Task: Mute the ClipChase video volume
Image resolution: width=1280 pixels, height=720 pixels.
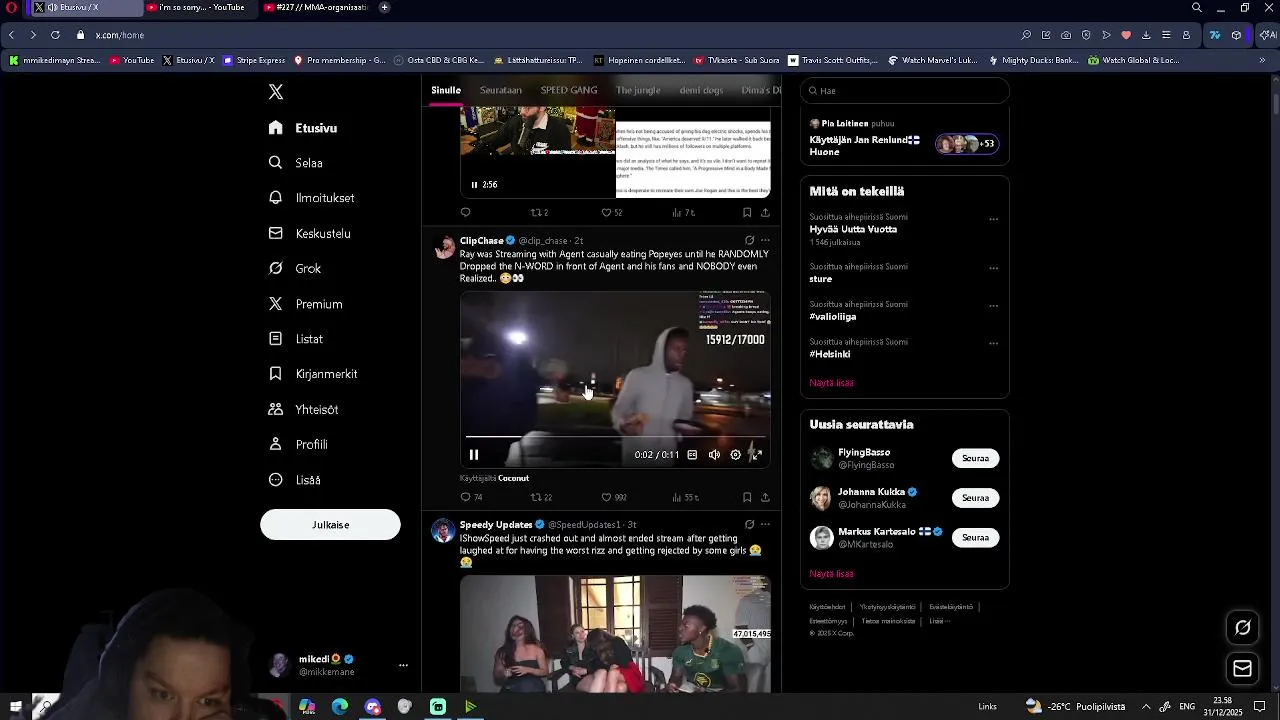Action: click(714, 455)
